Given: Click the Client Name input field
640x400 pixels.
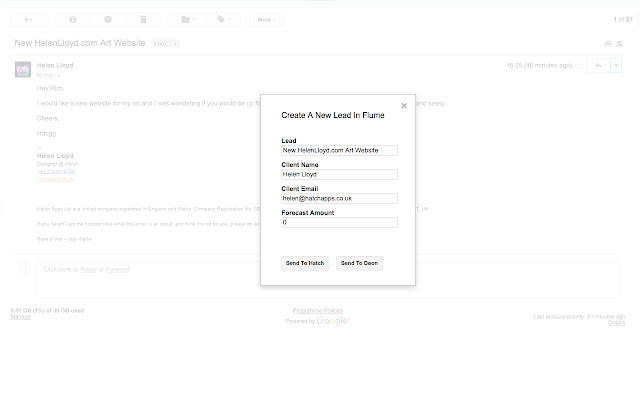Looking at the screenshot, I should click(x=339, y=174).
